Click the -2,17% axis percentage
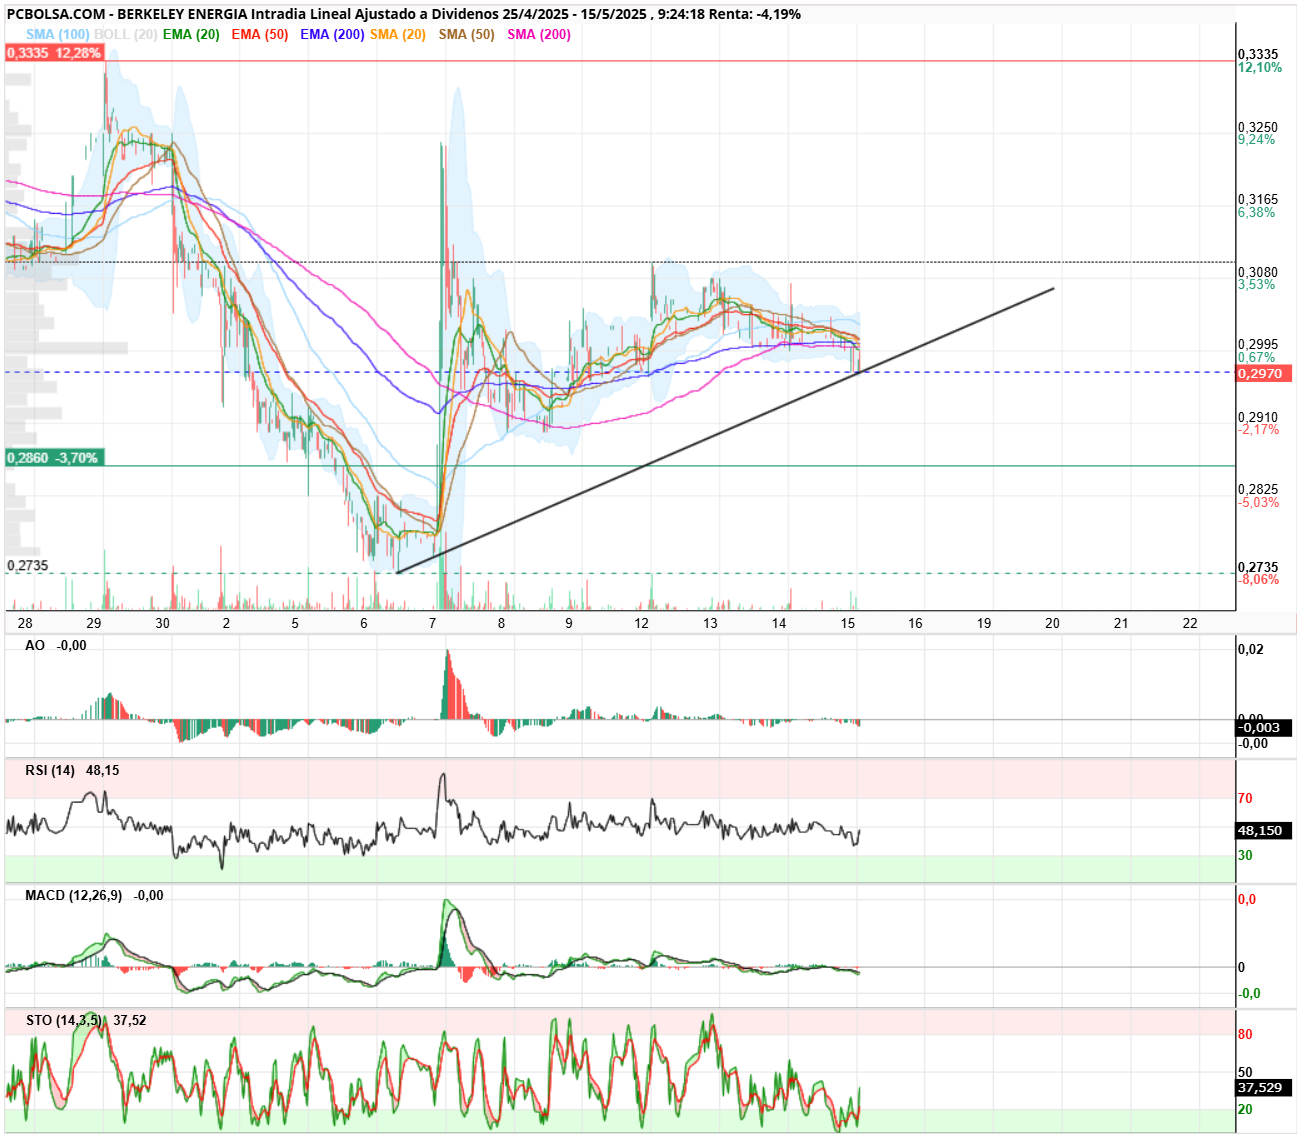Viewport: 1301px width, 1138px height. click(1259, 429)
